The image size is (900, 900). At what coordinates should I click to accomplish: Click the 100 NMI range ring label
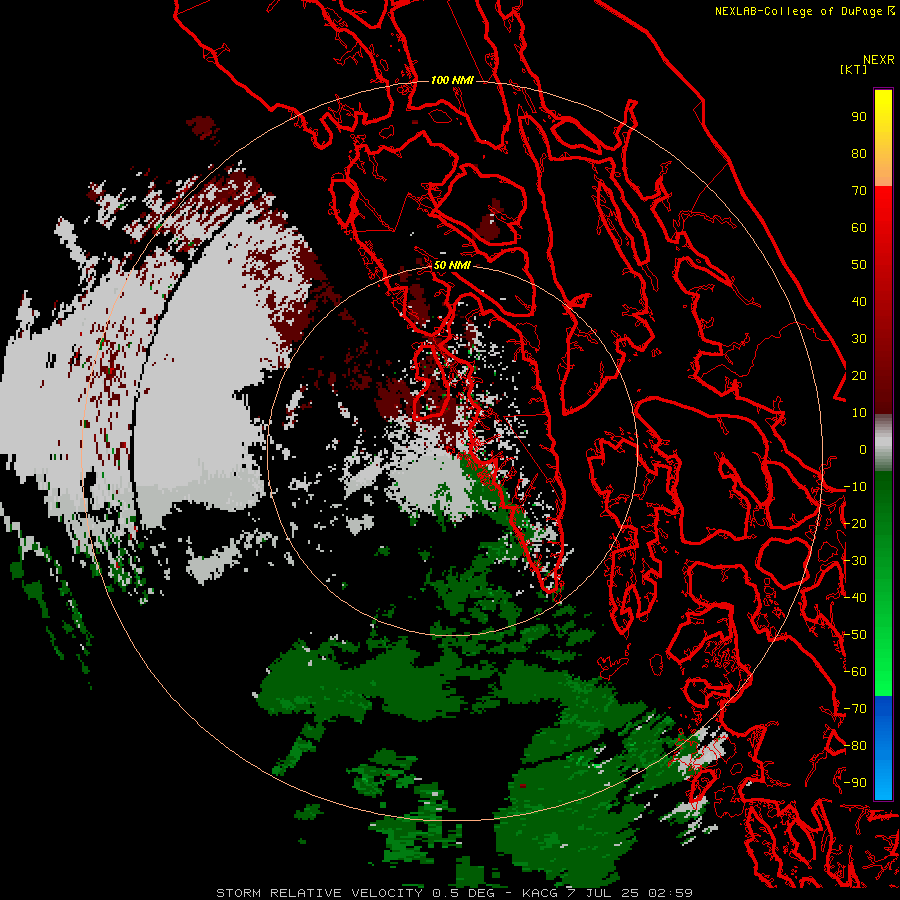(x=452, y=80)
